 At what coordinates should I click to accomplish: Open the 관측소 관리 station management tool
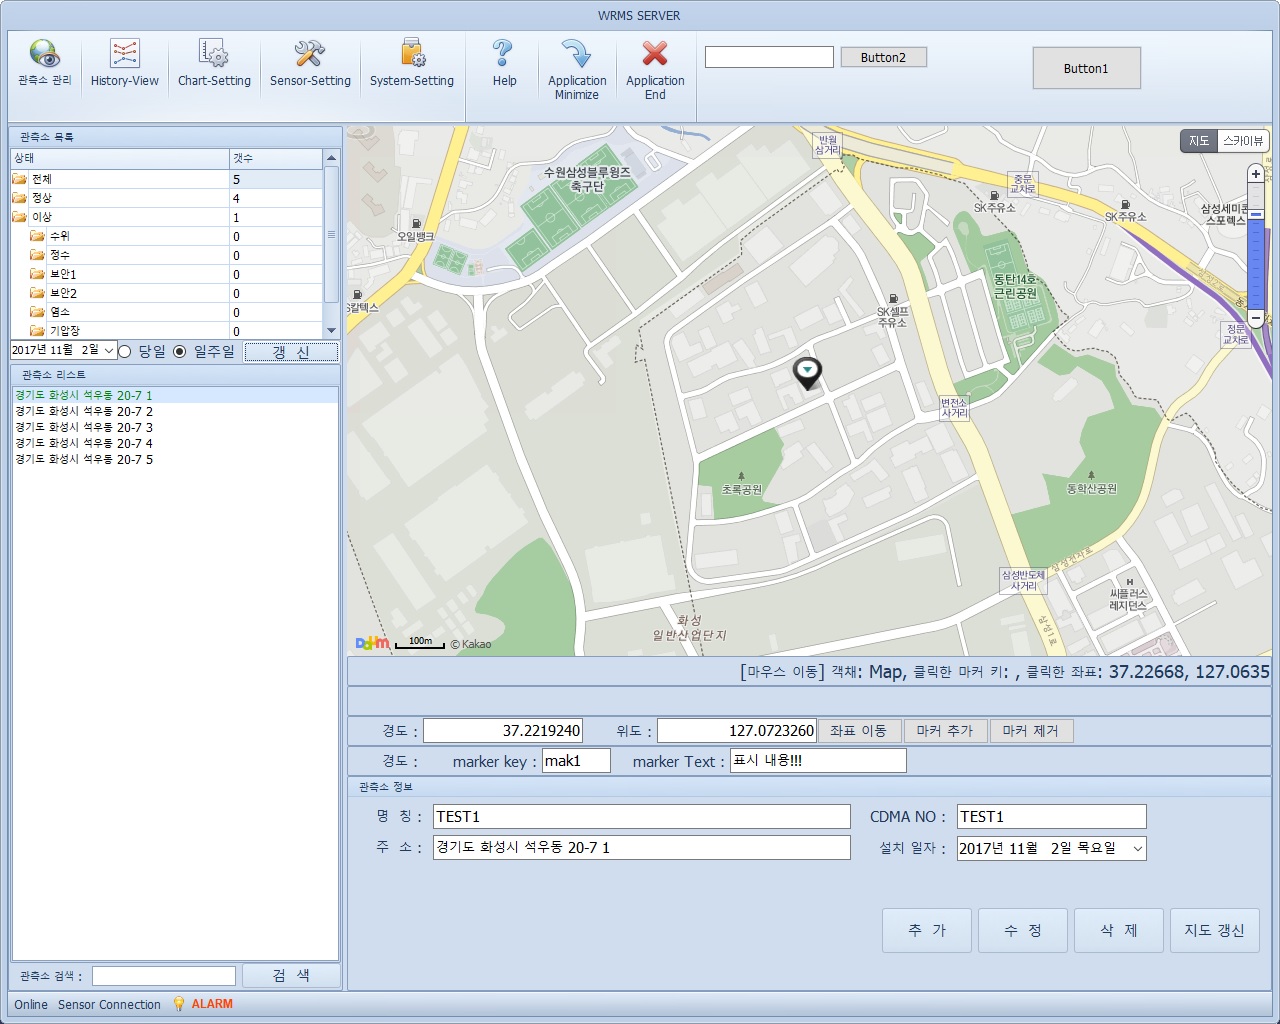44,62
